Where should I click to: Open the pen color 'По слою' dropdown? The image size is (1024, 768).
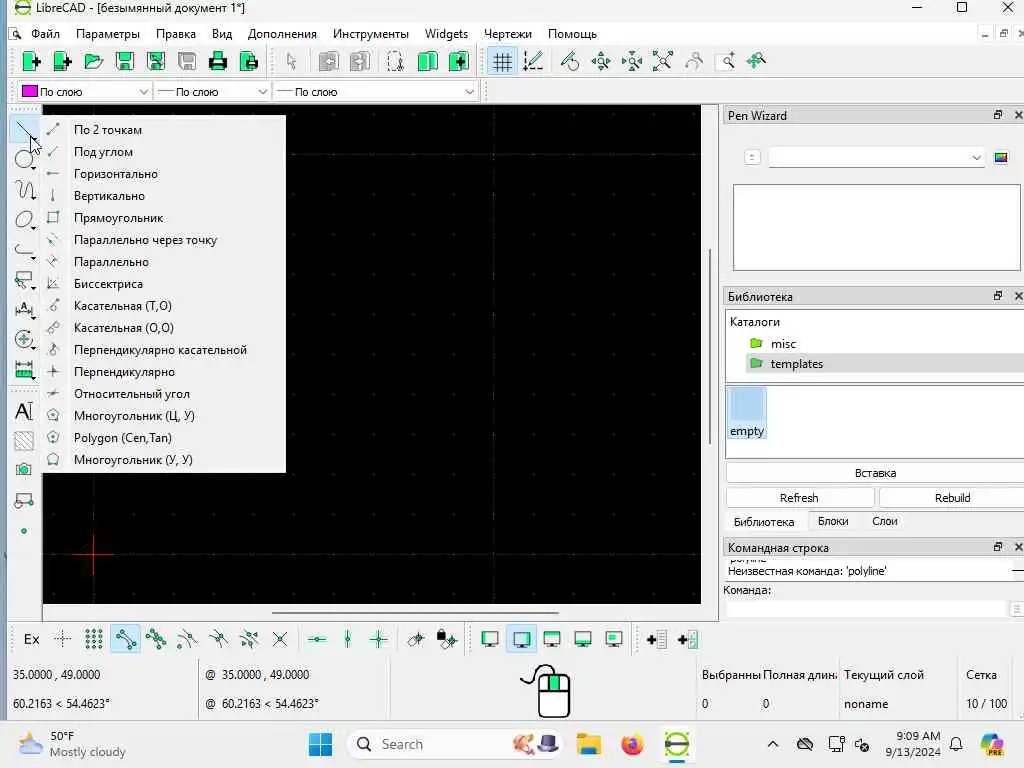pos(85,91)
